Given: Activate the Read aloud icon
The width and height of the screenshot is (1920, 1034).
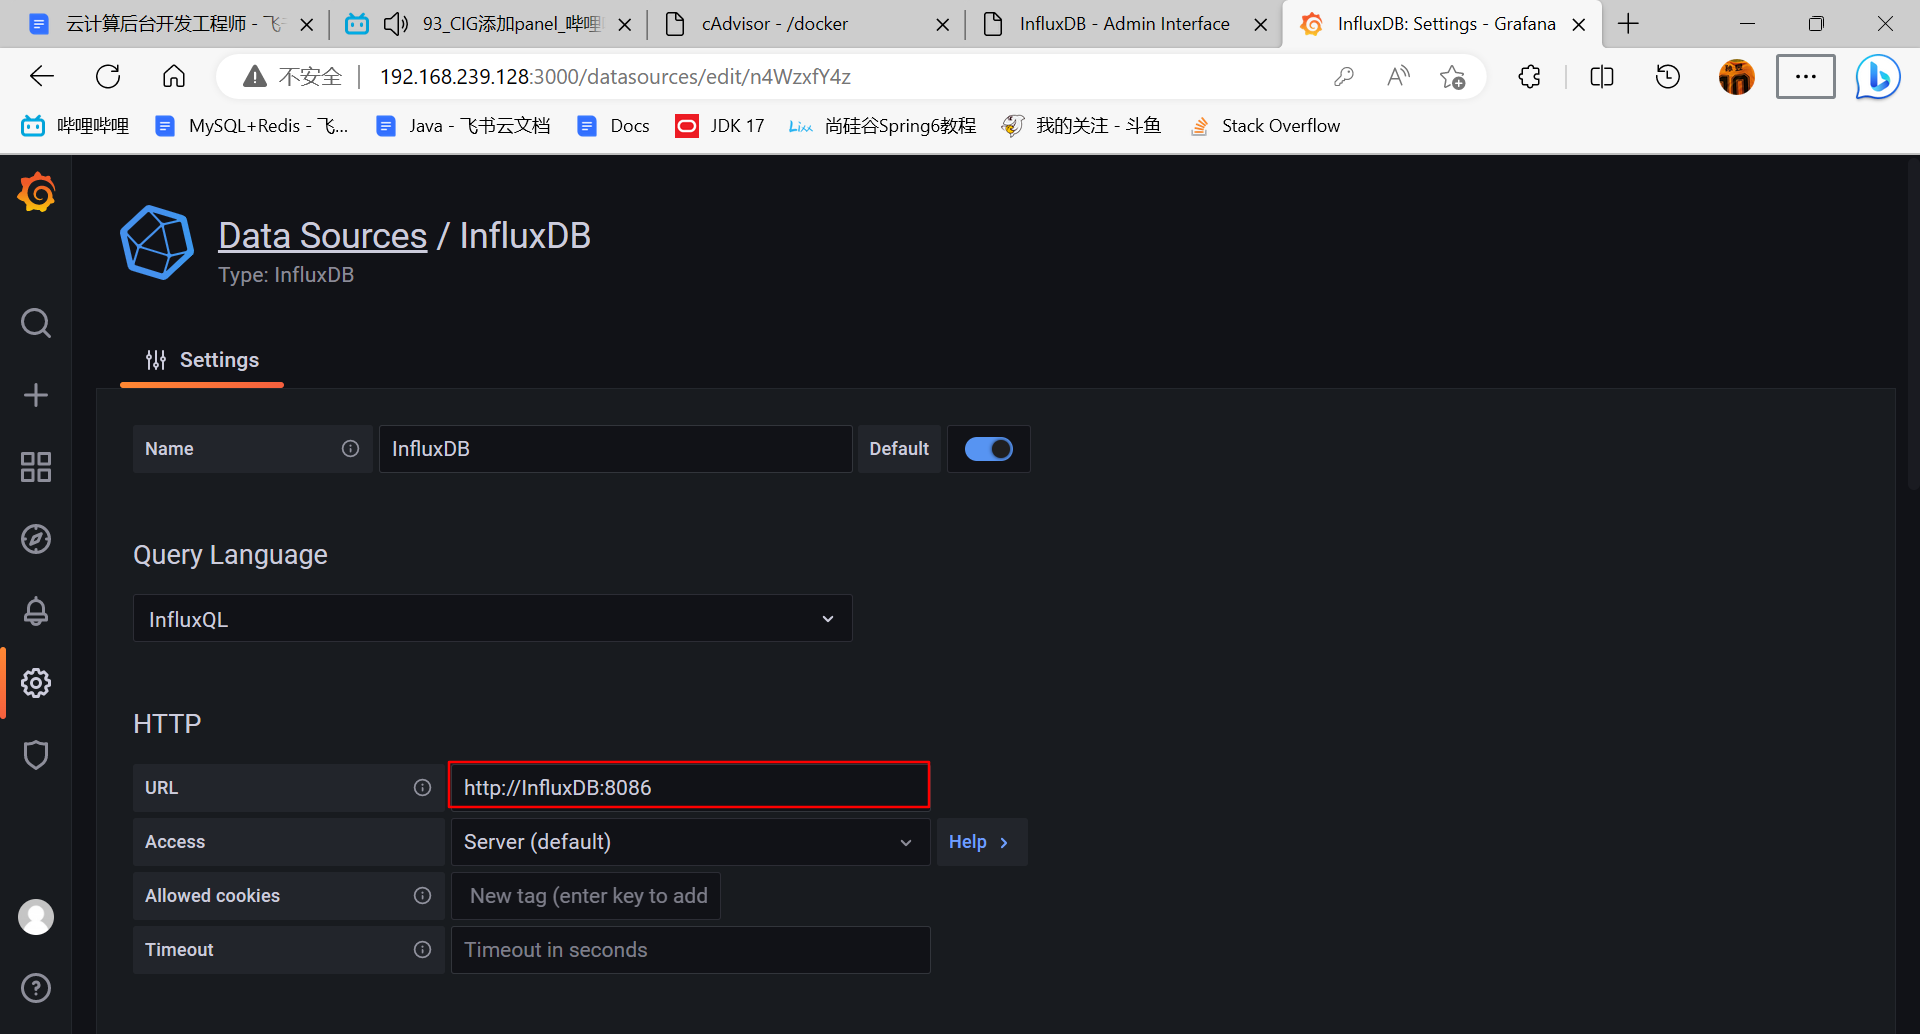Looking at the screenshot, I should [1398, 77].
